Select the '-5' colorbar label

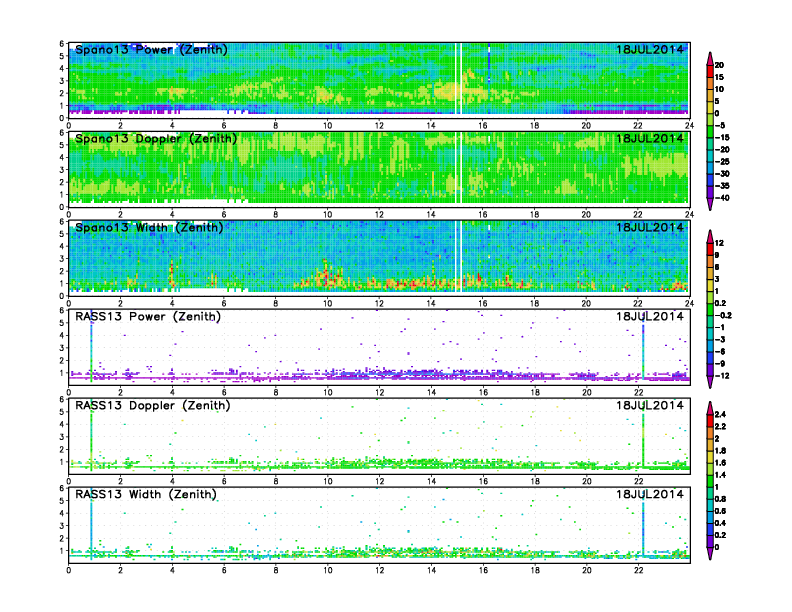(720, 125)
